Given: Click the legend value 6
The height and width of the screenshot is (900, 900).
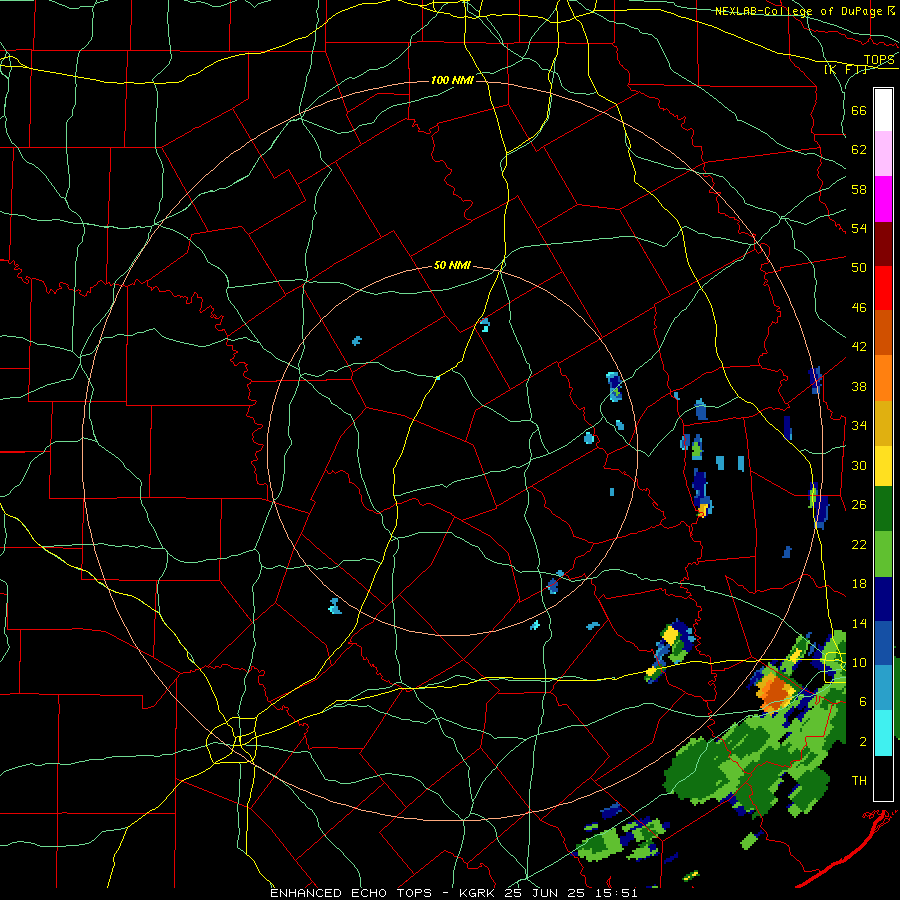Looking at the screenshot, I should point(862,701).
